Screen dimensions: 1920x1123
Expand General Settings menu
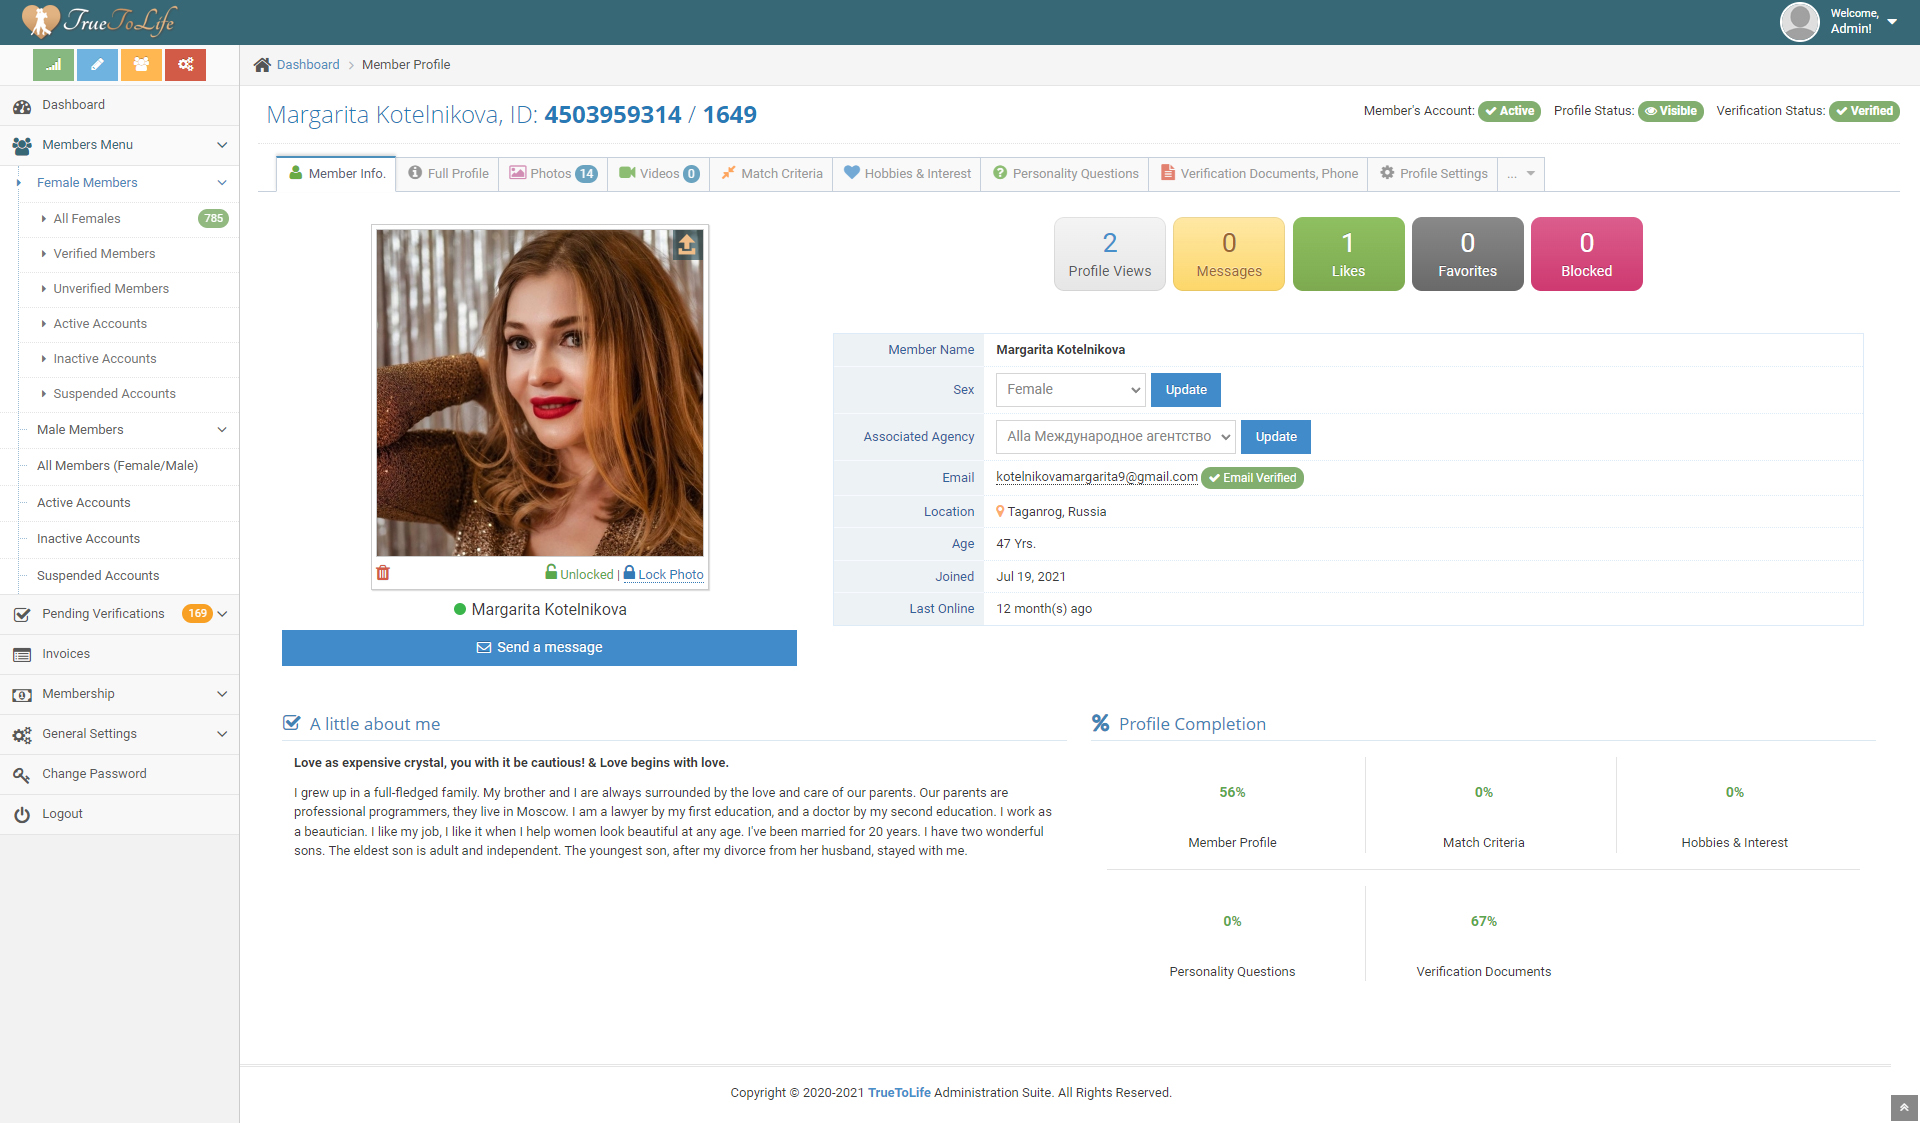pyautogui.click(x=120, y=734)
